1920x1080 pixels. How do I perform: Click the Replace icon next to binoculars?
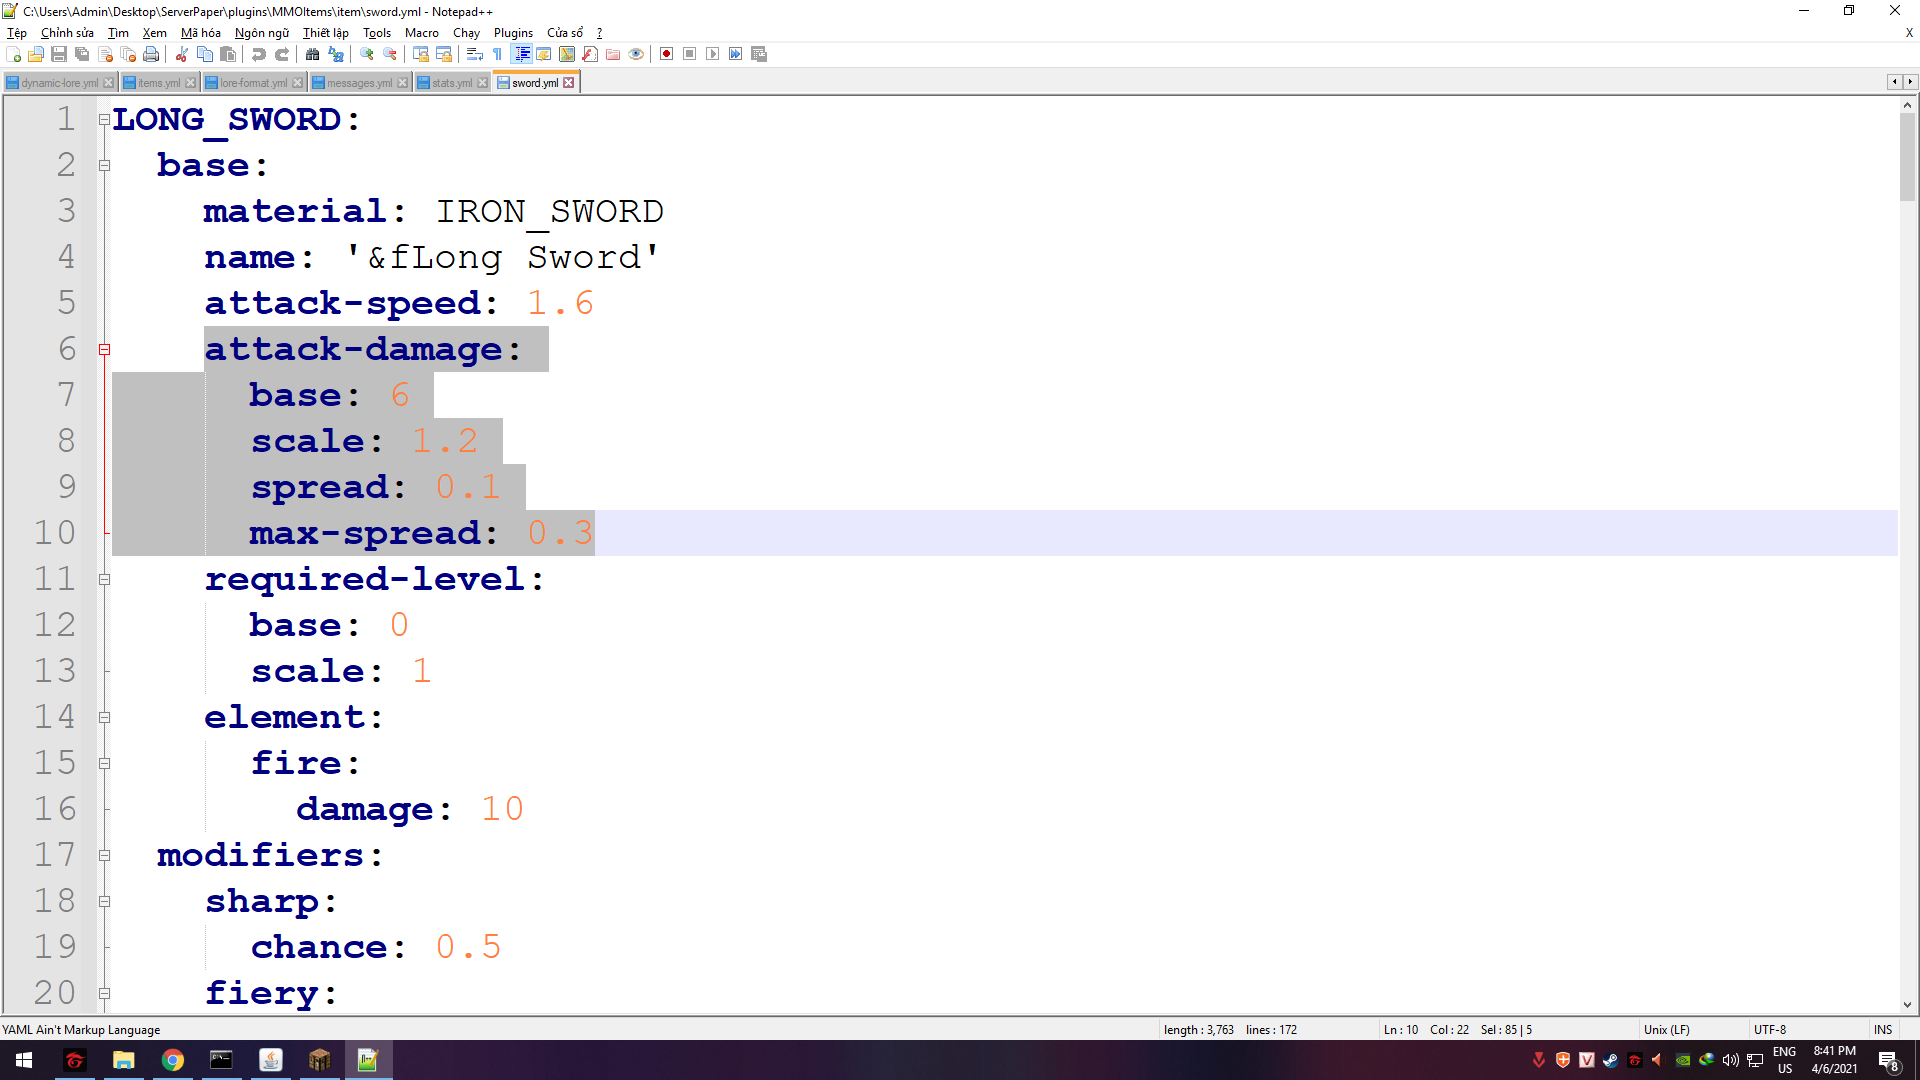(x=336, y=54)
